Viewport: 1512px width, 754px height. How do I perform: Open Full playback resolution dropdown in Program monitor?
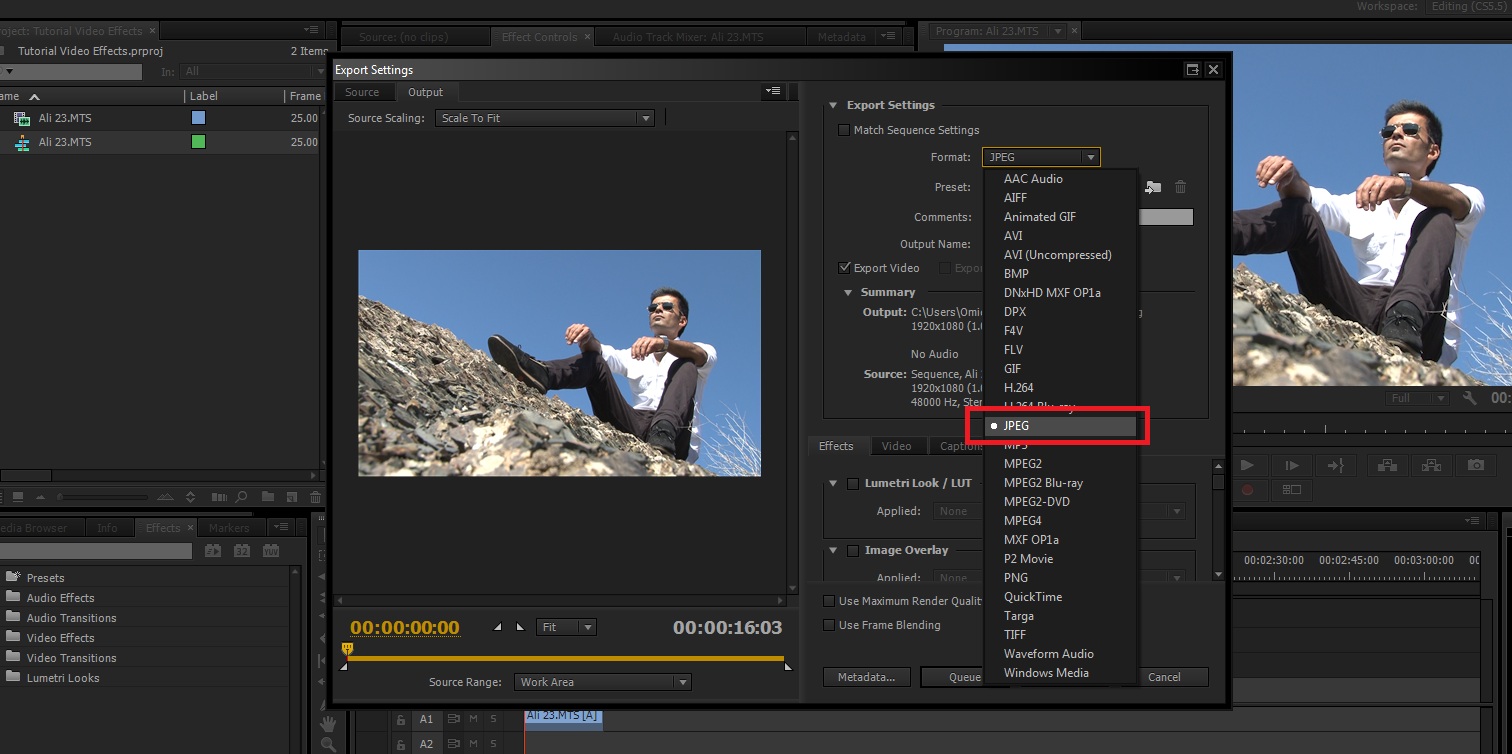pos(1416,398)
